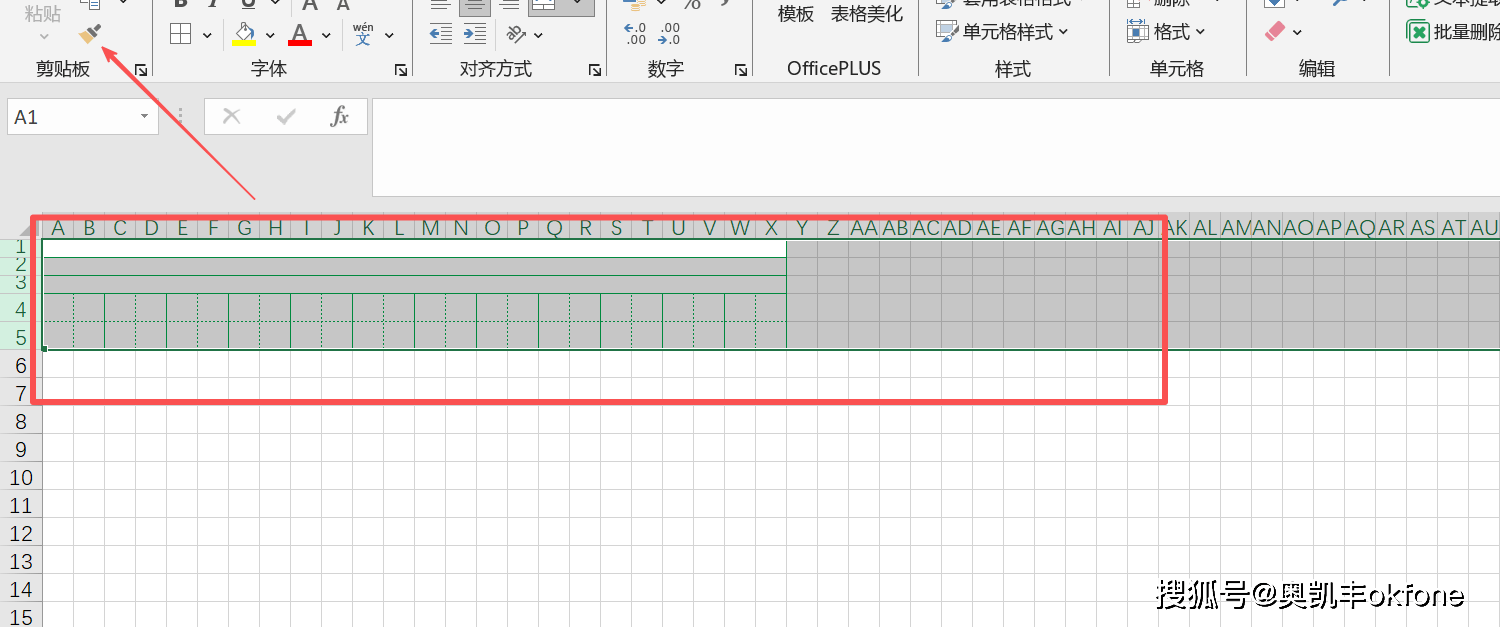
Task: Click the decrease indent icon
Action: [440, 35]
